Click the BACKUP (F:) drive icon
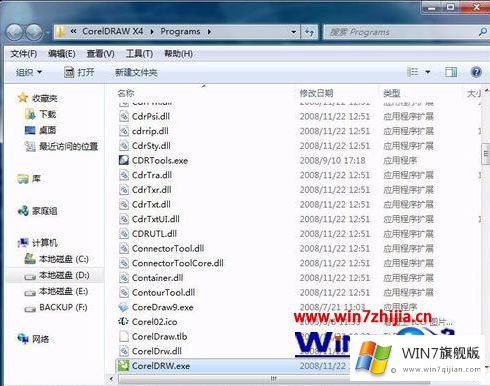Viewport: 490px width, 386px height. 30,308
